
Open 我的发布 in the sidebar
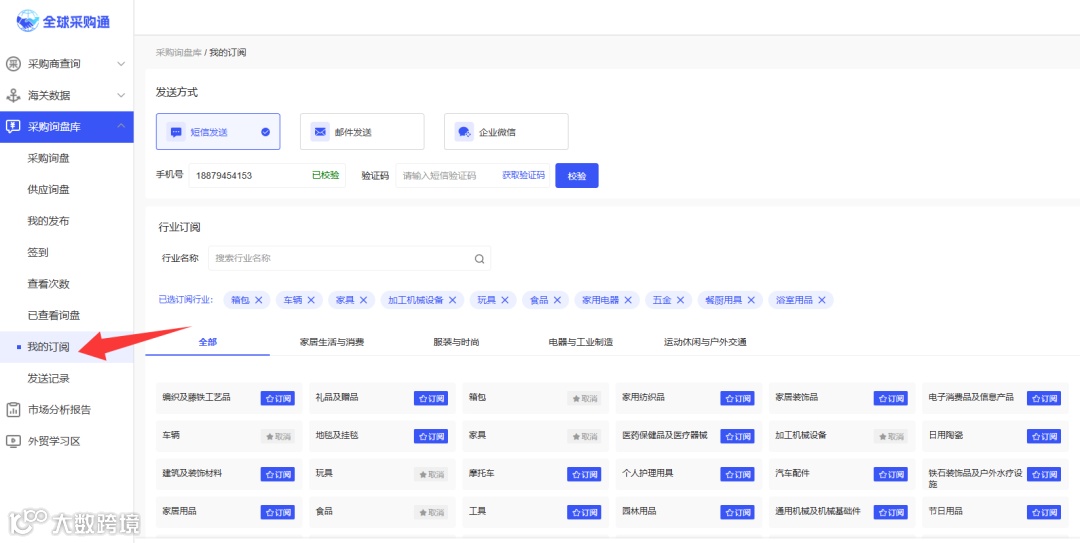click(48, 221)
